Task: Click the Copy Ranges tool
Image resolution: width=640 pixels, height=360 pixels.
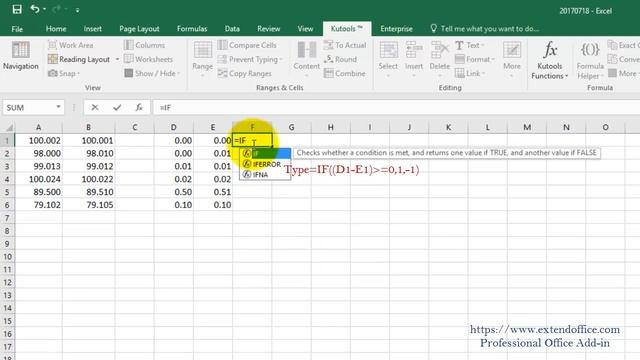Action: tap(245, 73)
